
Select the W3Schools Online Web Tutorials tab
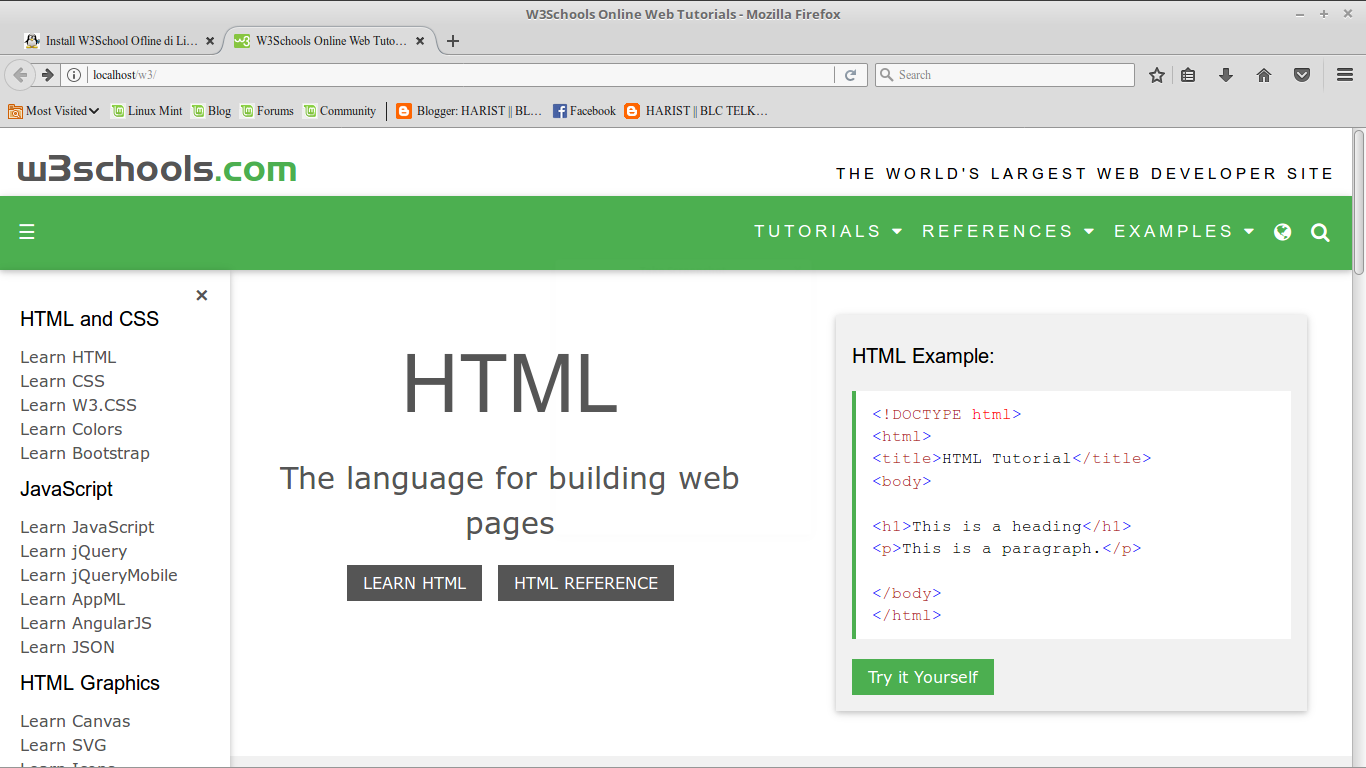tap(328, 41)
